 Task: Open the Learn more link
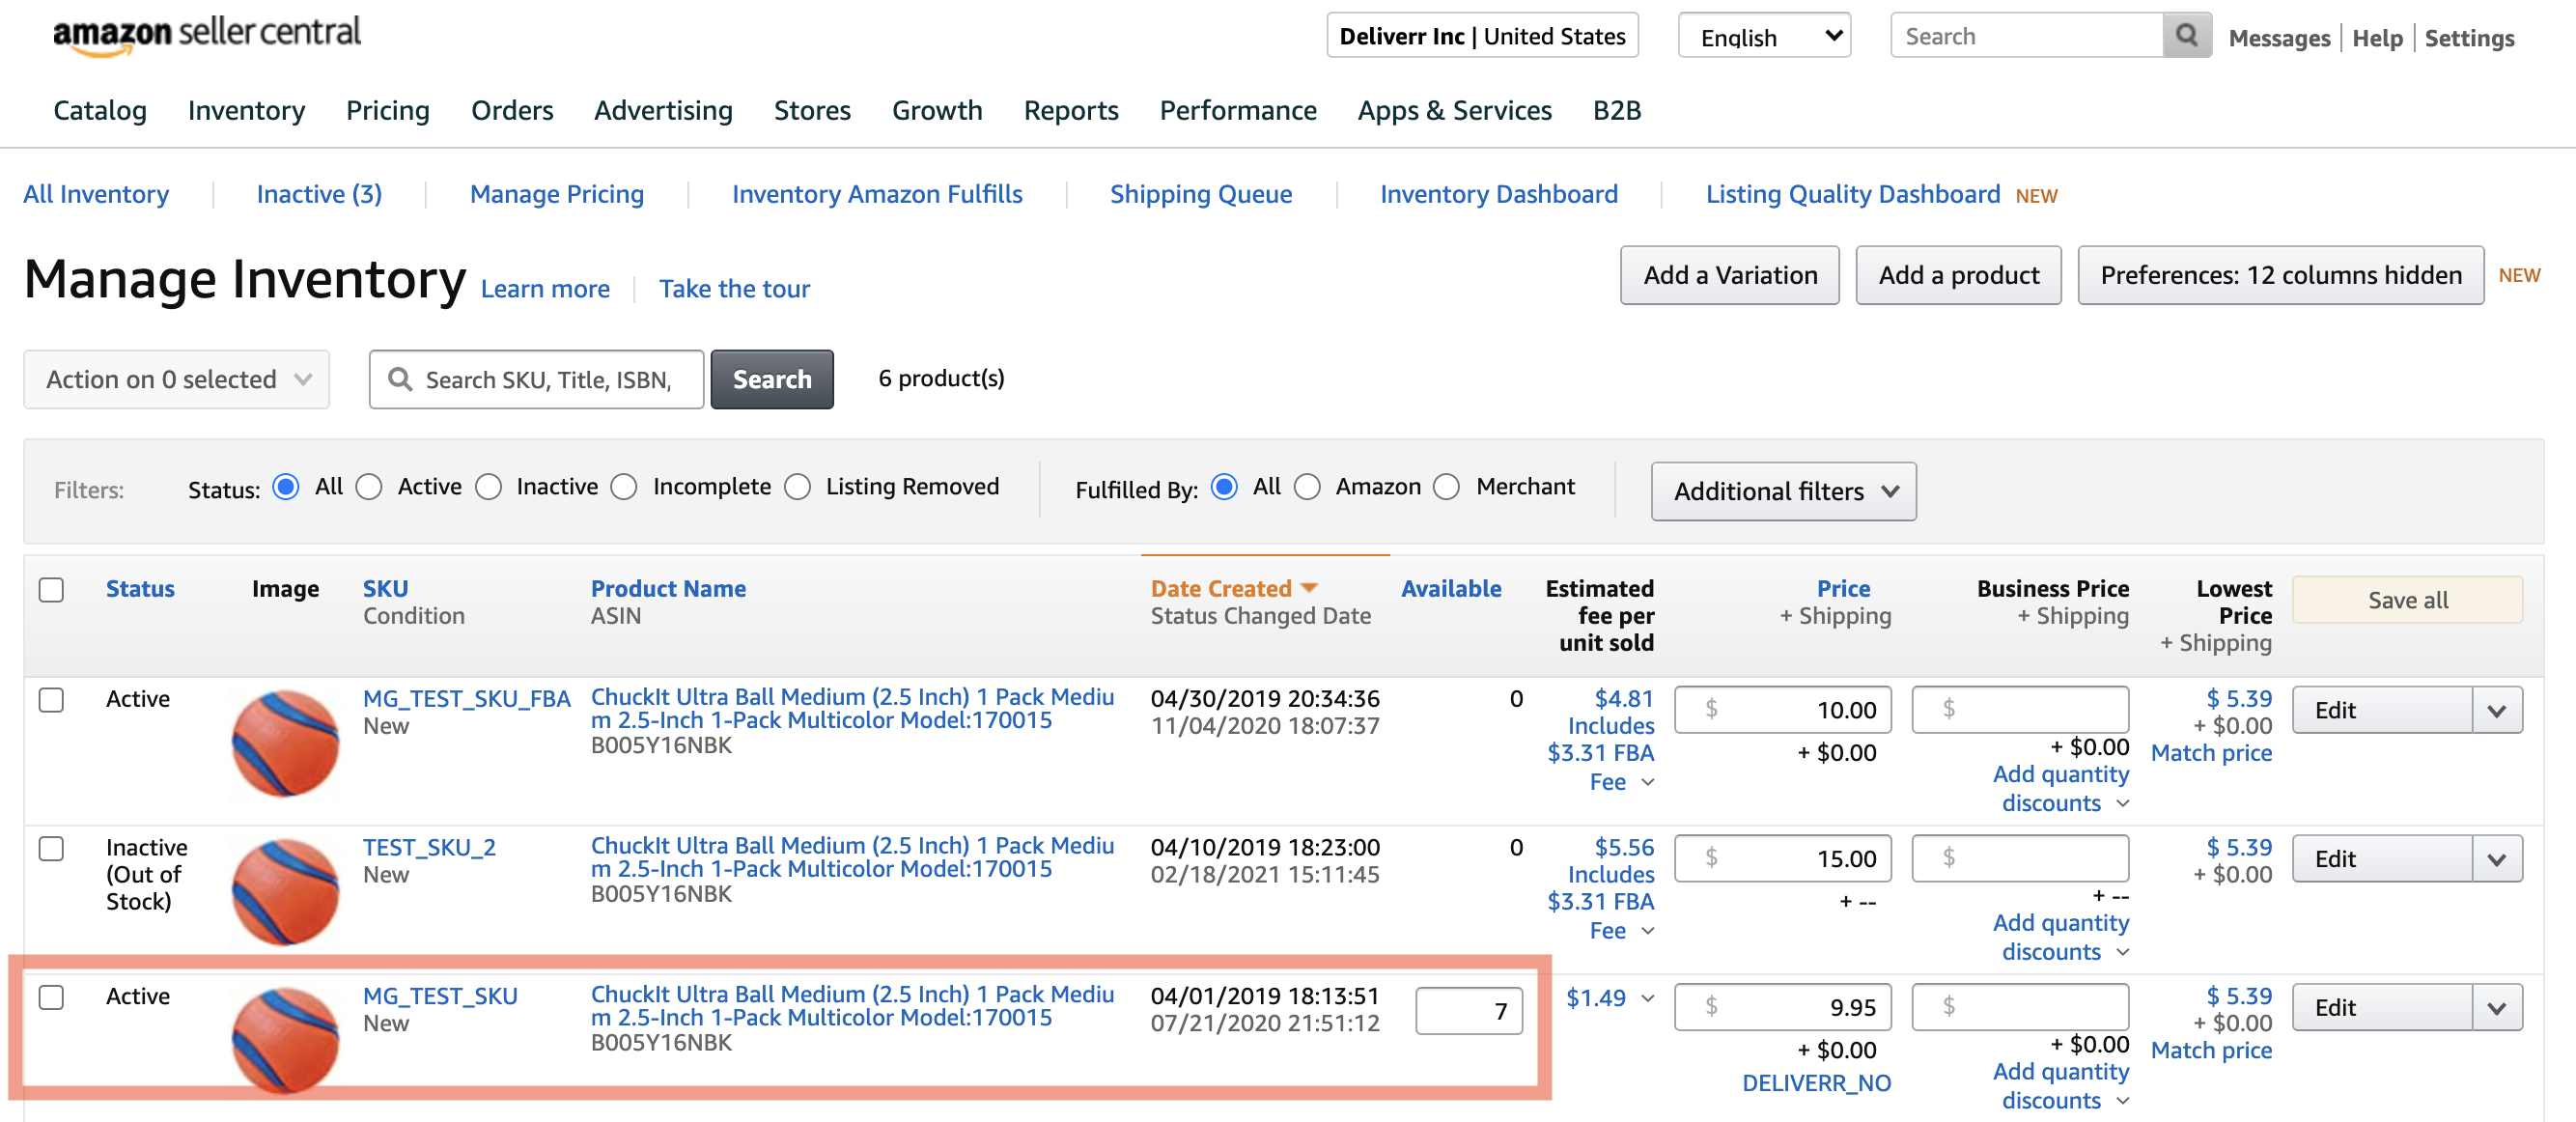(x=545, y=289)
